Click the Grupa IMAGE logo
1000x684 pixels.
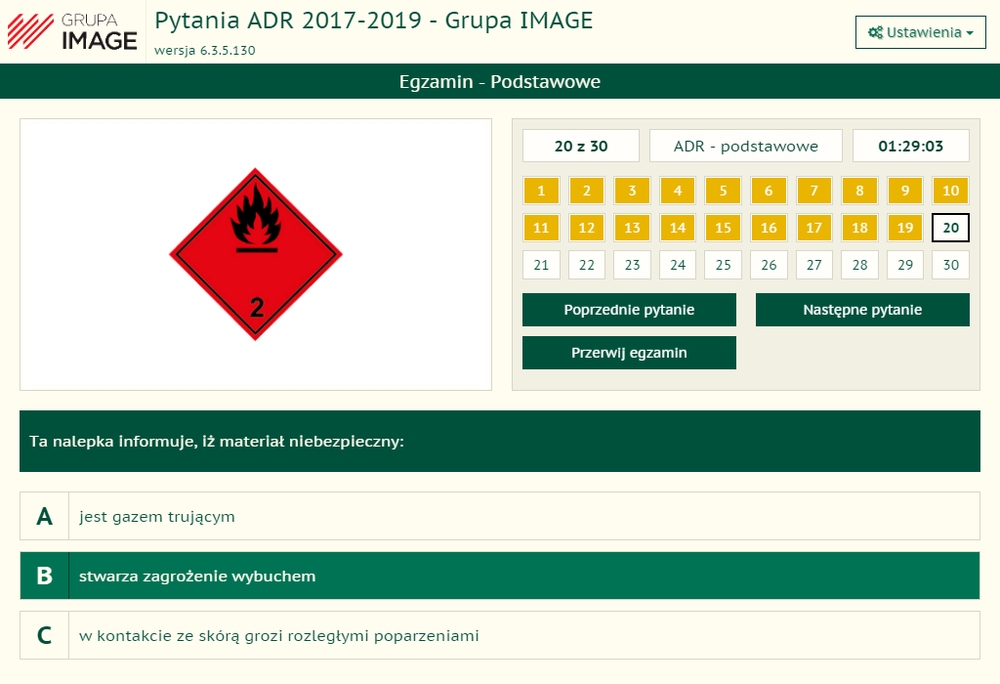pyautogui.click(x=72, y=31)
